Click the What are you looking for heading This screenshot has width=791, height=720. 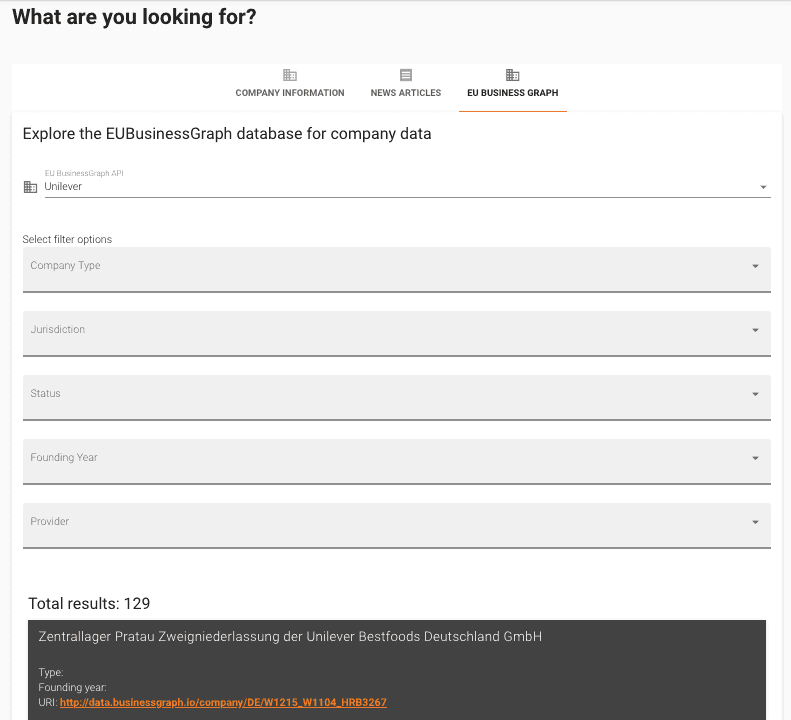click(134, 17)
